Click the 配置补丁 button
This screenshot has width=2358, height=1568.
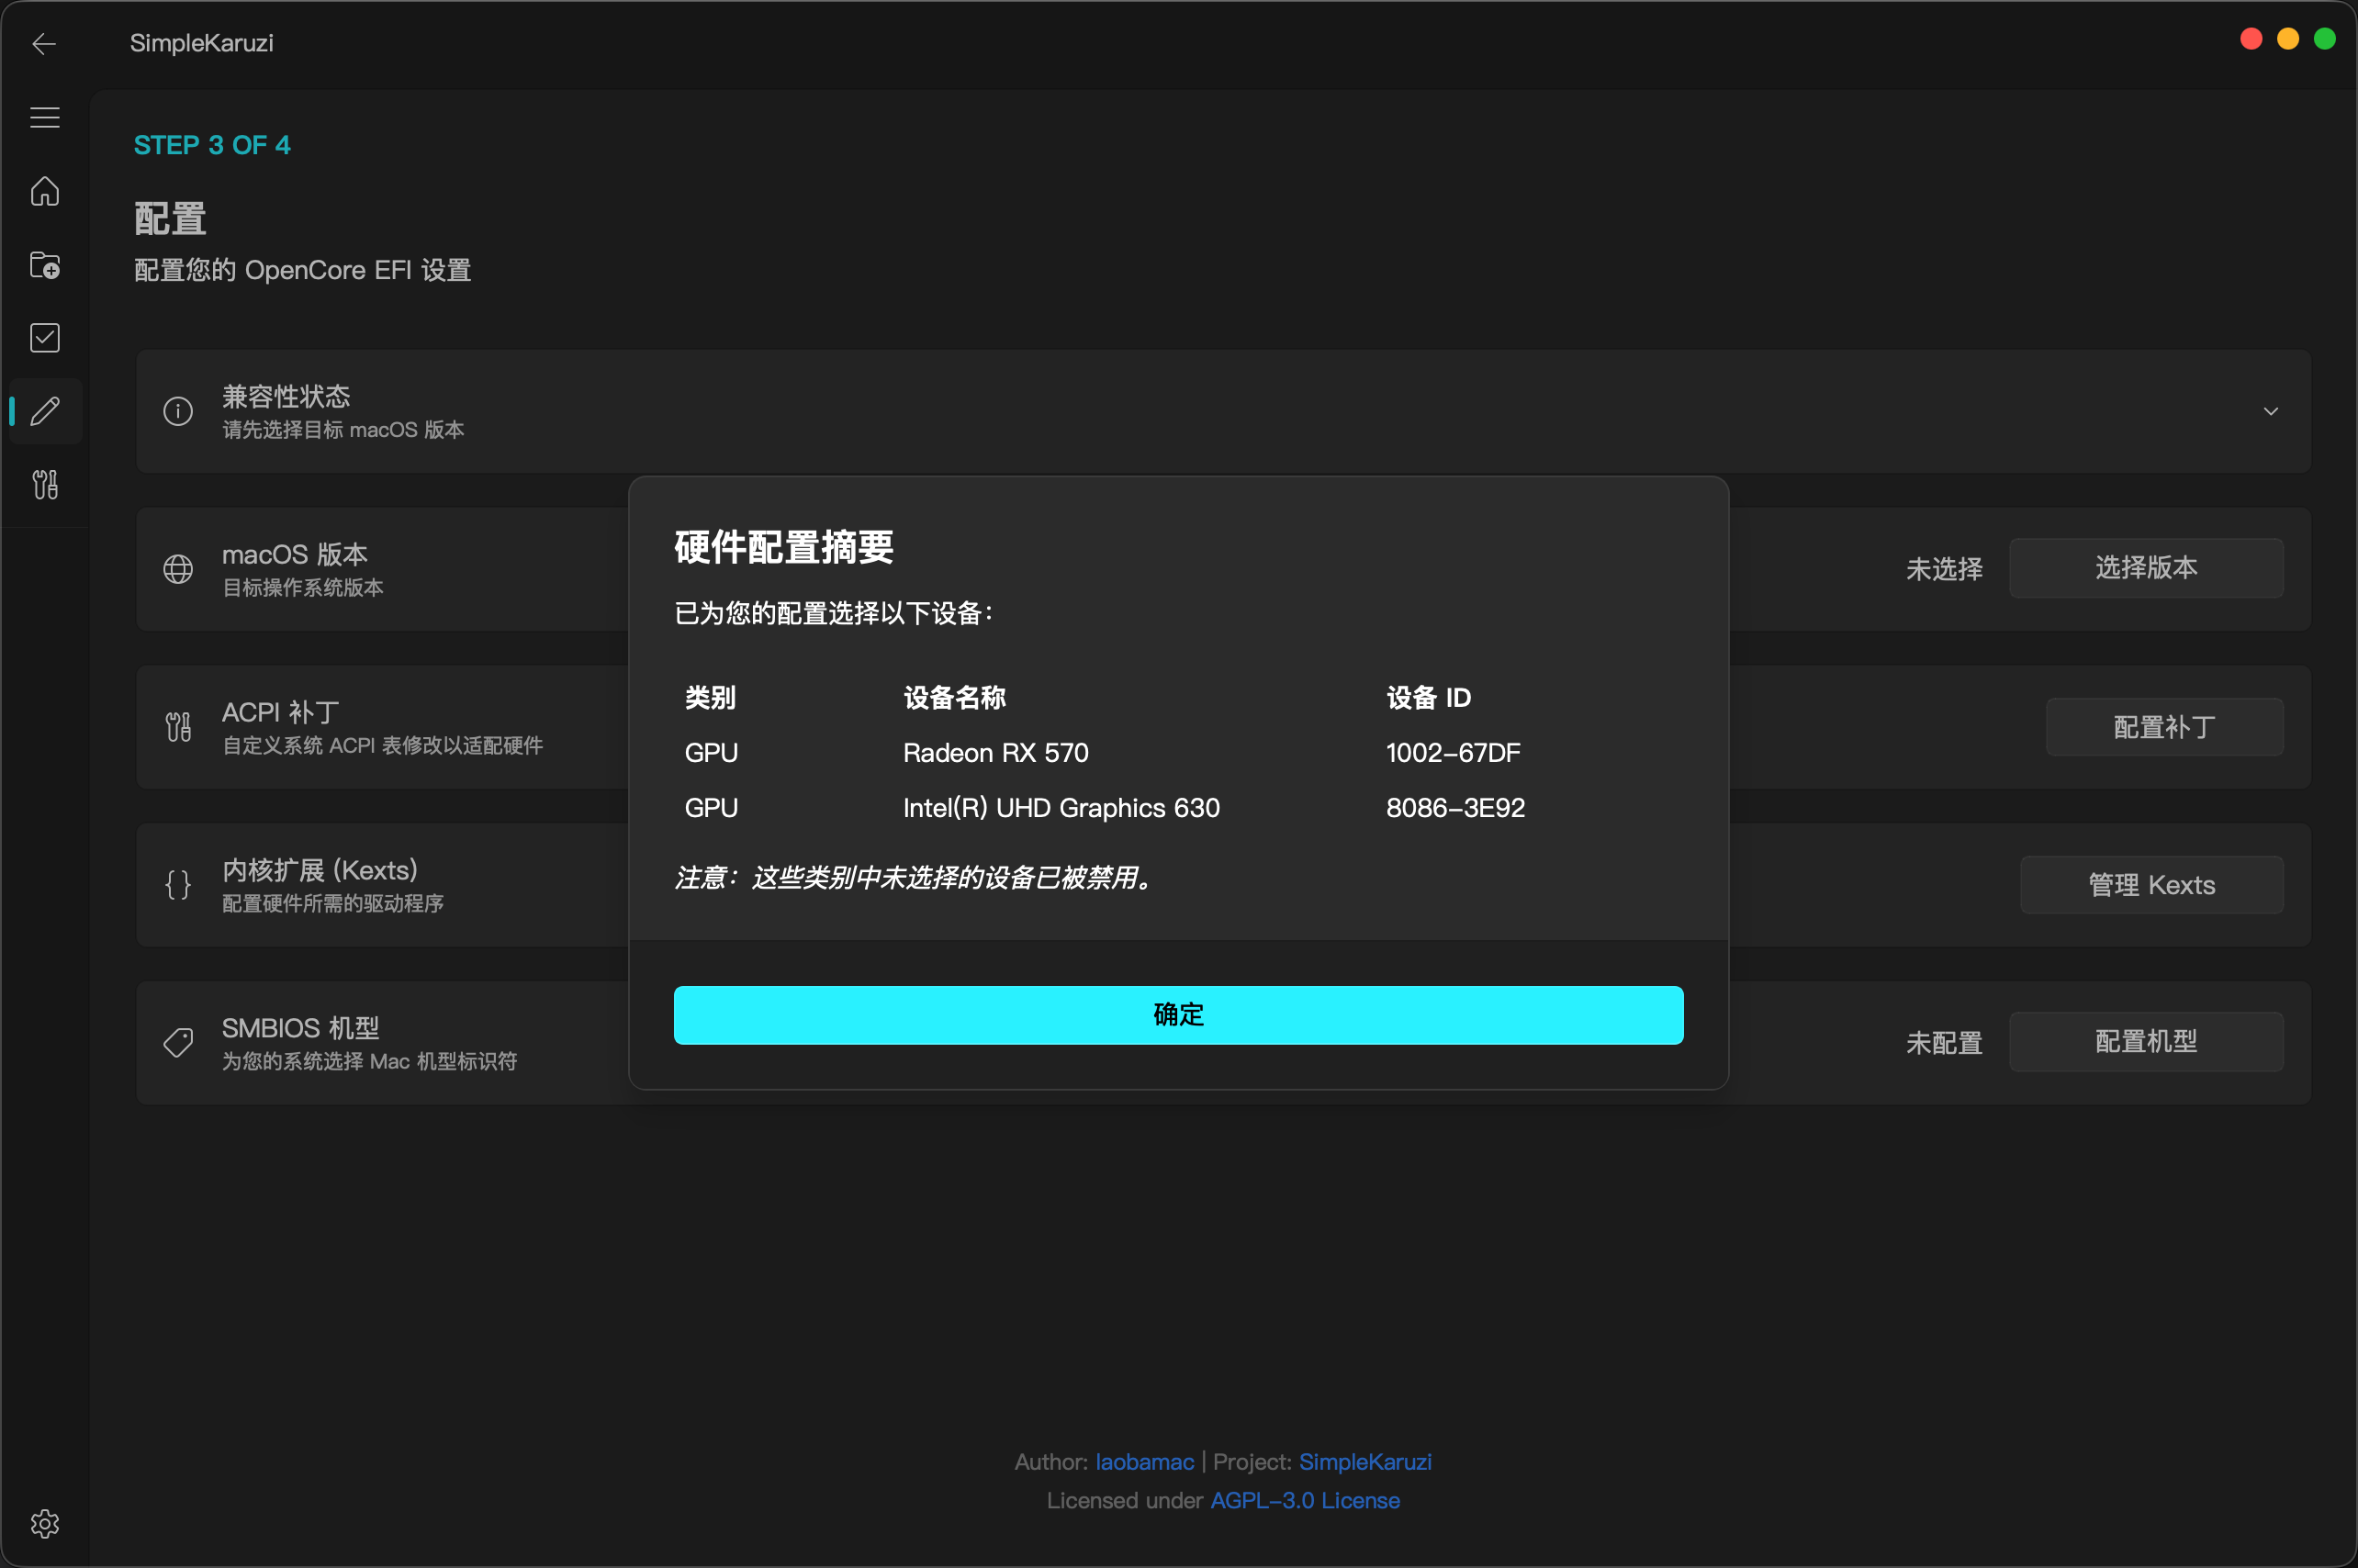tap(2164, 727)
